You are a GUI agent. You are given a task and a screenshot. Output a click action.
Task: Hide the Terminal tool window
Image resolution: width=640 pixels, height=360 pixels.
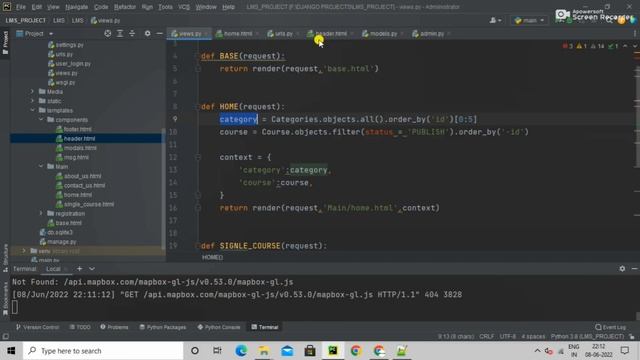(x=634, y=269)
